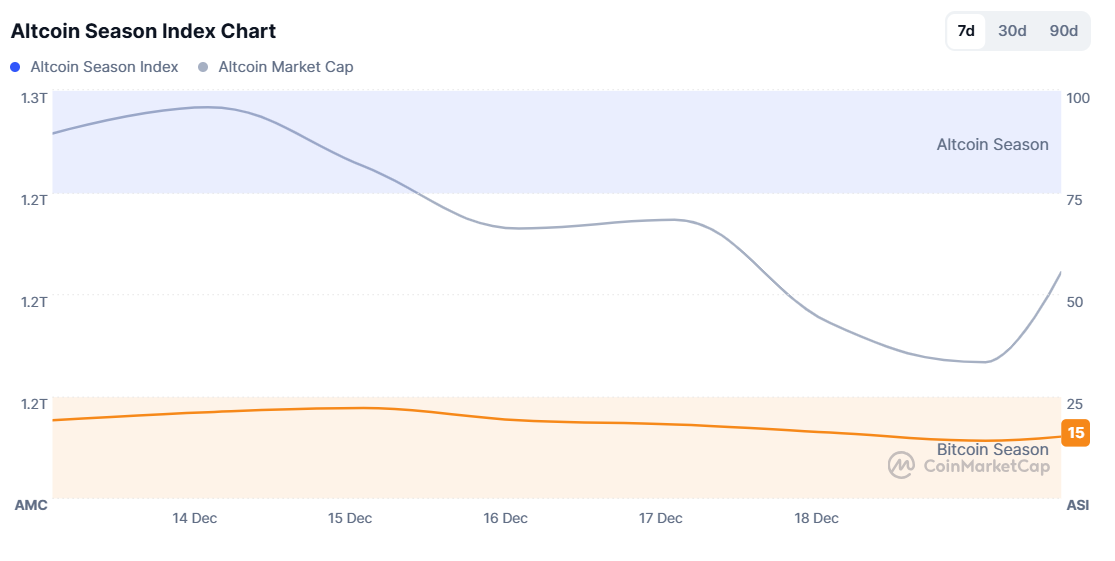Viewport: 1115px width, 561px height.
Task: Click the 18 Dec date marker
Action: coord(816,518)
